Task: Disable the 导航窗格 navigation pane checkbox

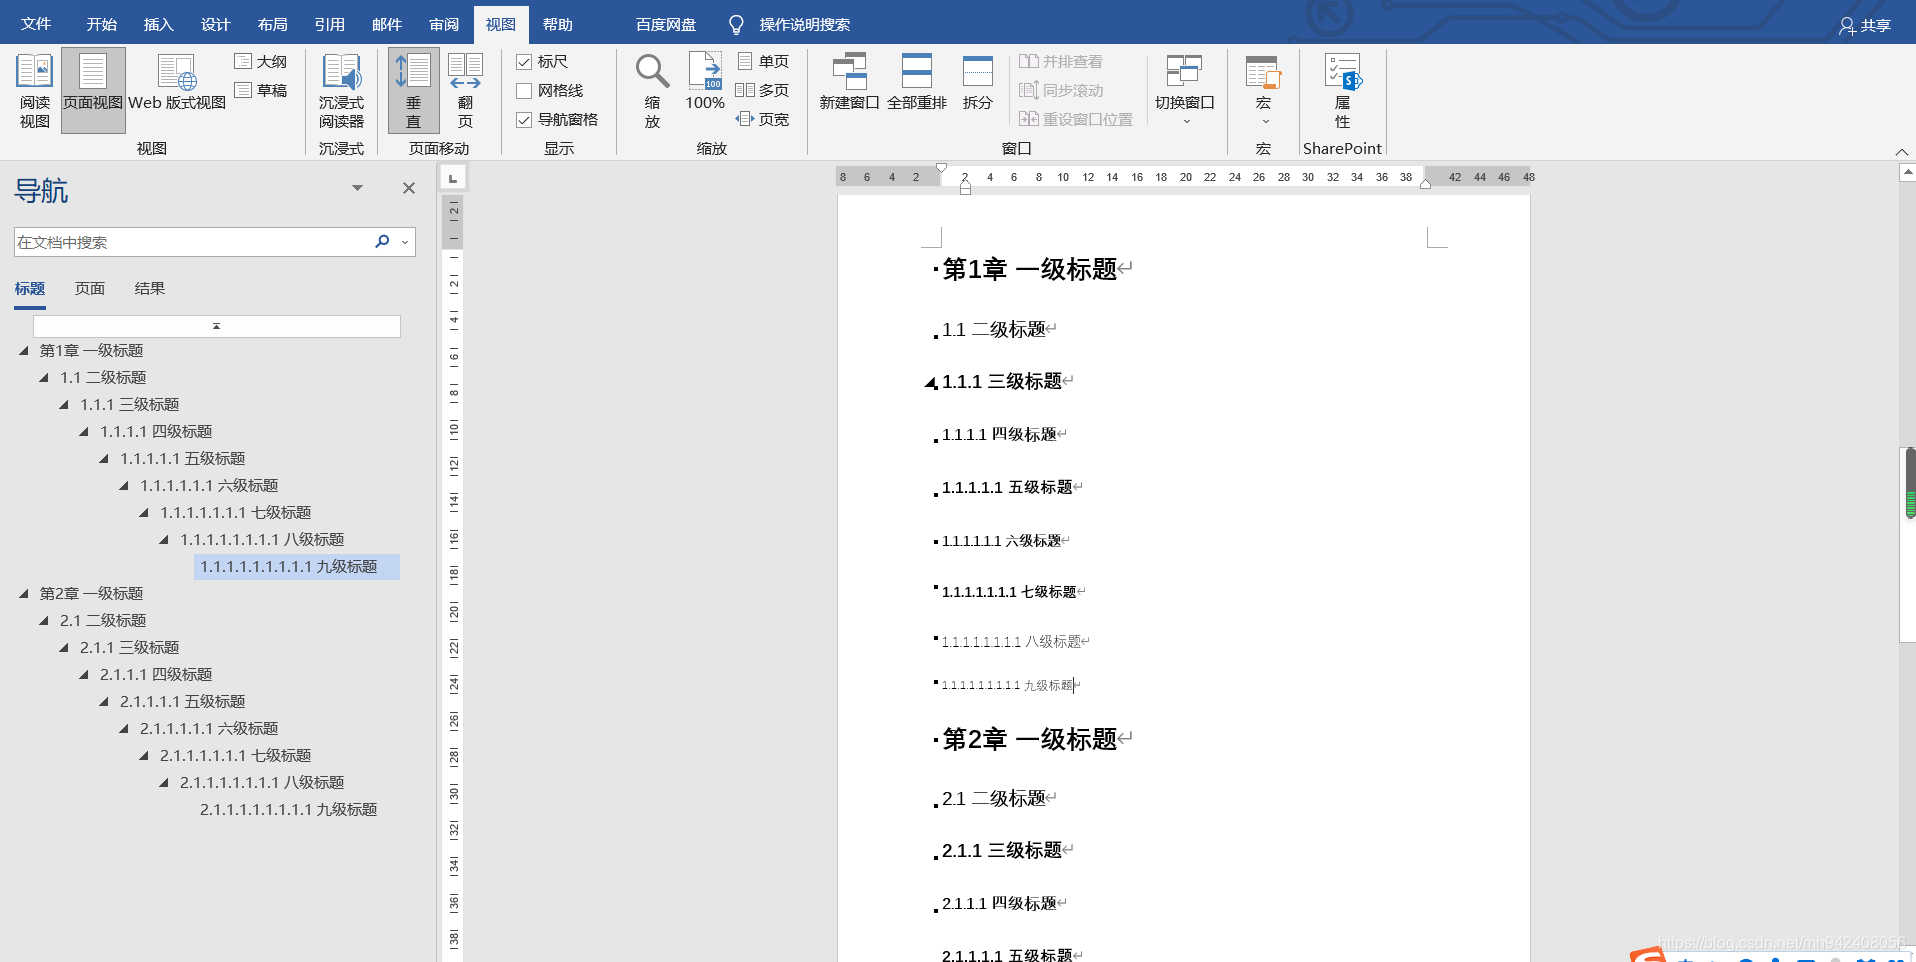Action: 524,119
